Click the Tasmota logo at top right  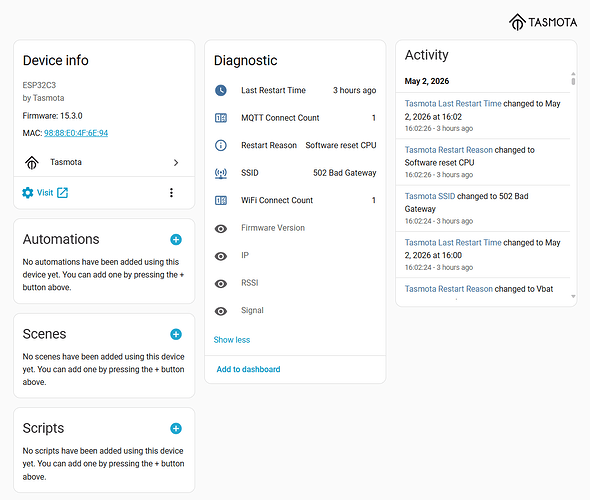tap(543, 22)
